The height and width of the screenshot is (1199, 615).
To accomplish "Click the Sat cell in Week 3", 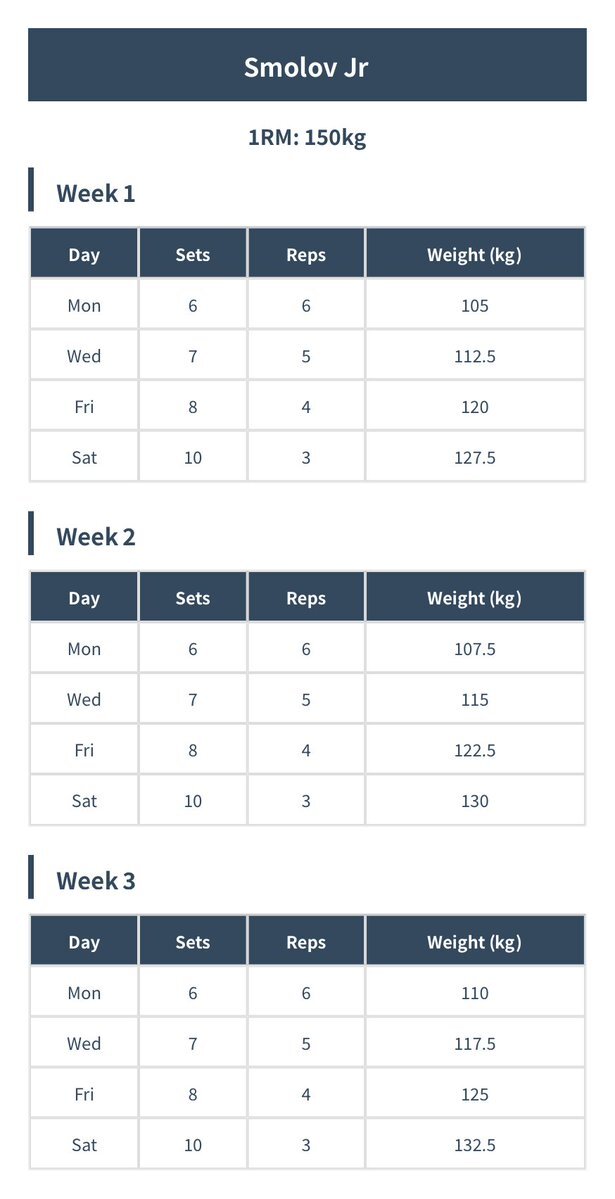I will [84, 1144].
